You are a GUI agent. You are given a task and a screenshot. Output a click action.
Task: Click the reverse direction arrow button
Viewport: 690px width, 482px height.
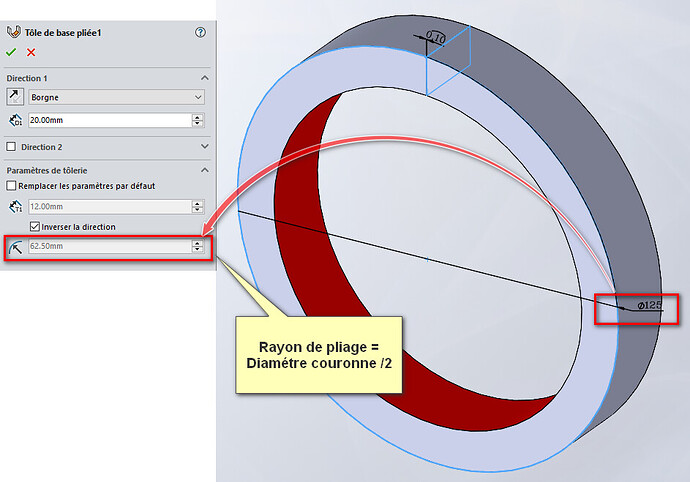click(x=15, y=97)
